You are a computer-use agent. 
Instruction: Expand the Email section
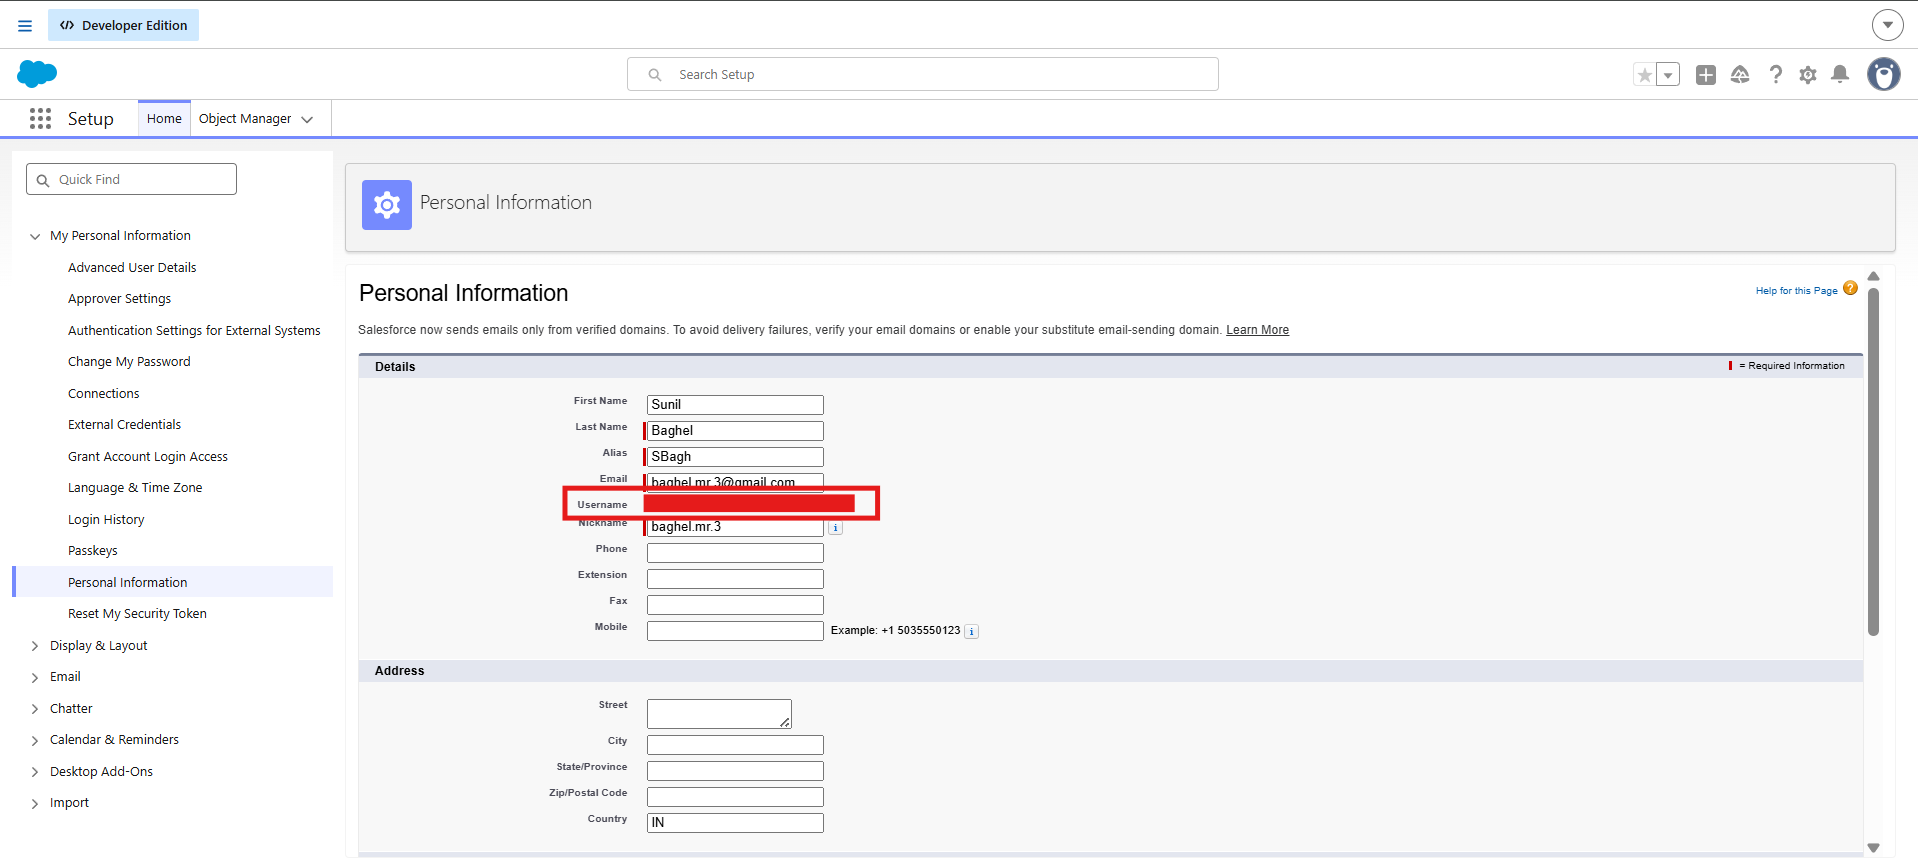click(x=35, y=677)
